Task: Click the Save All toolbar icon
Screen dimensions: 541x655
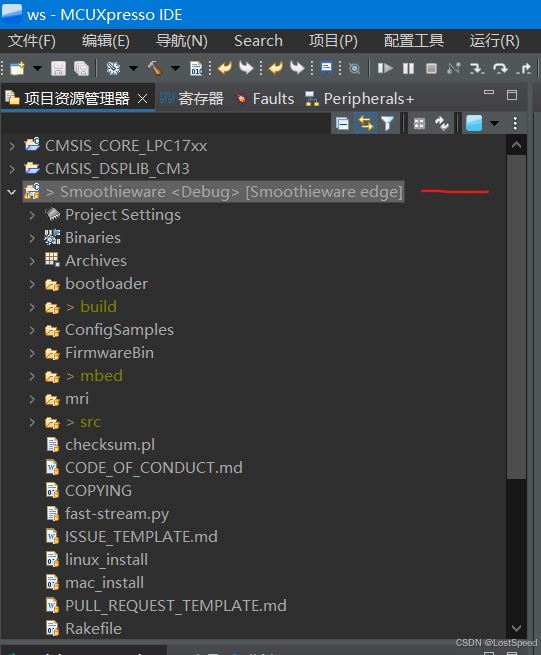Action: (x=81, y=68)
